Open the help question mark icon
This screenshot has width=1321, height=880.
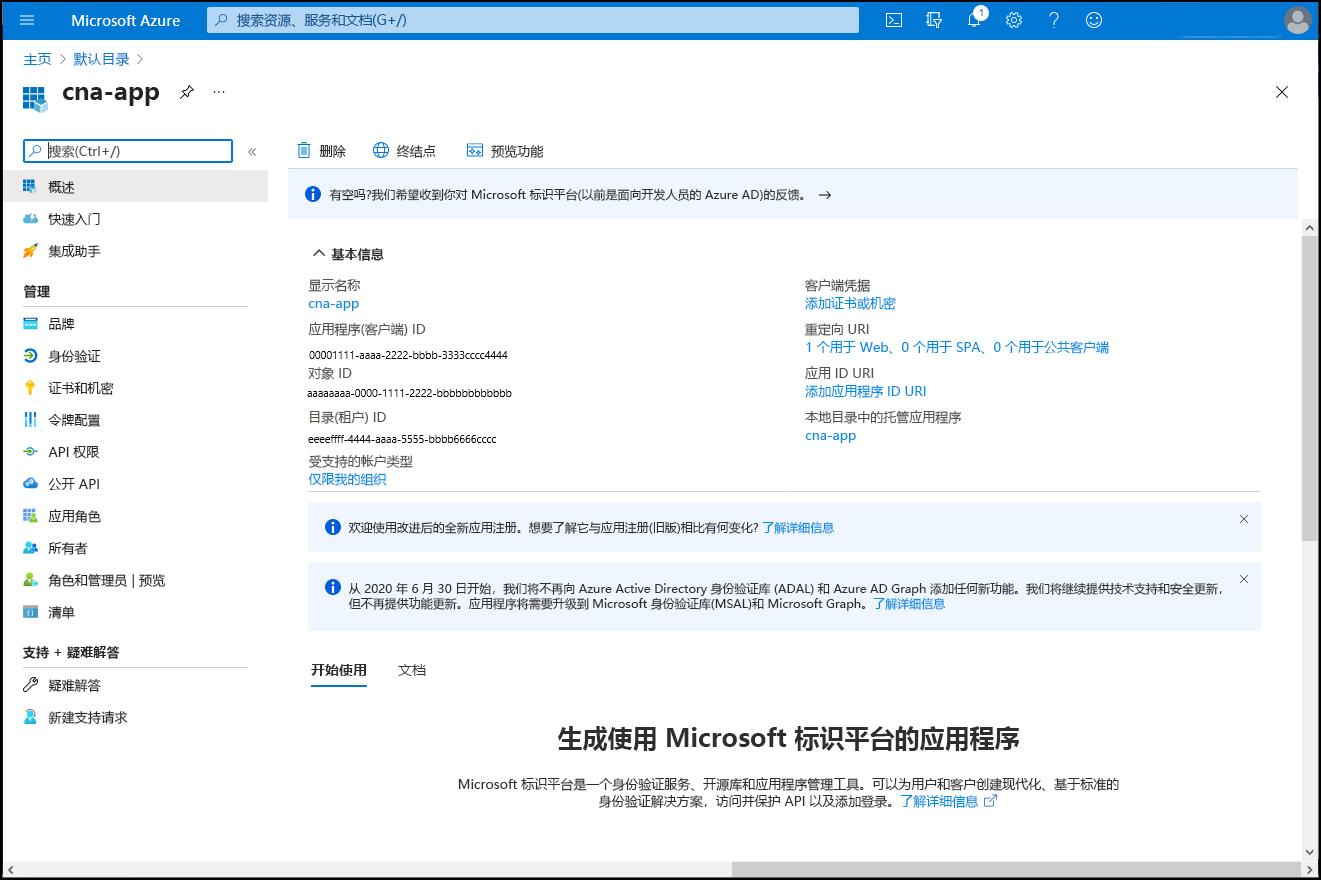[1054, 20]
